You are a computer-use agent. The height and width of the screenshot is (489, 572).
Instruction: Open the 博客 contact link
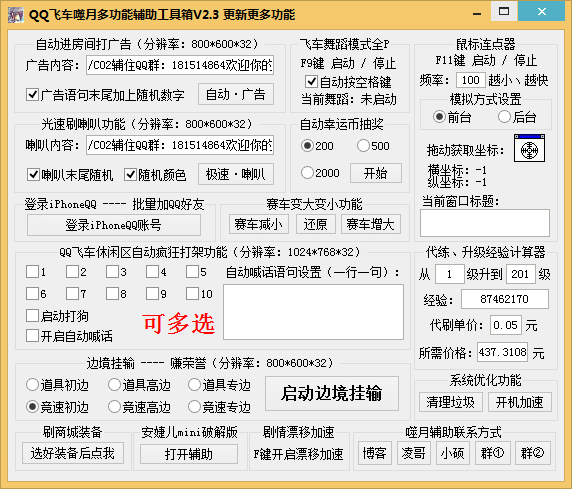[375, 453]
